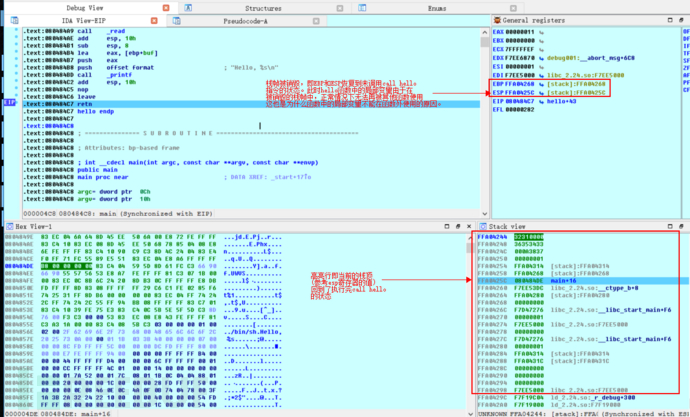This screenshot has width=690, height=417.
Task: Click the offset format operand
Action: click(130, 68)
